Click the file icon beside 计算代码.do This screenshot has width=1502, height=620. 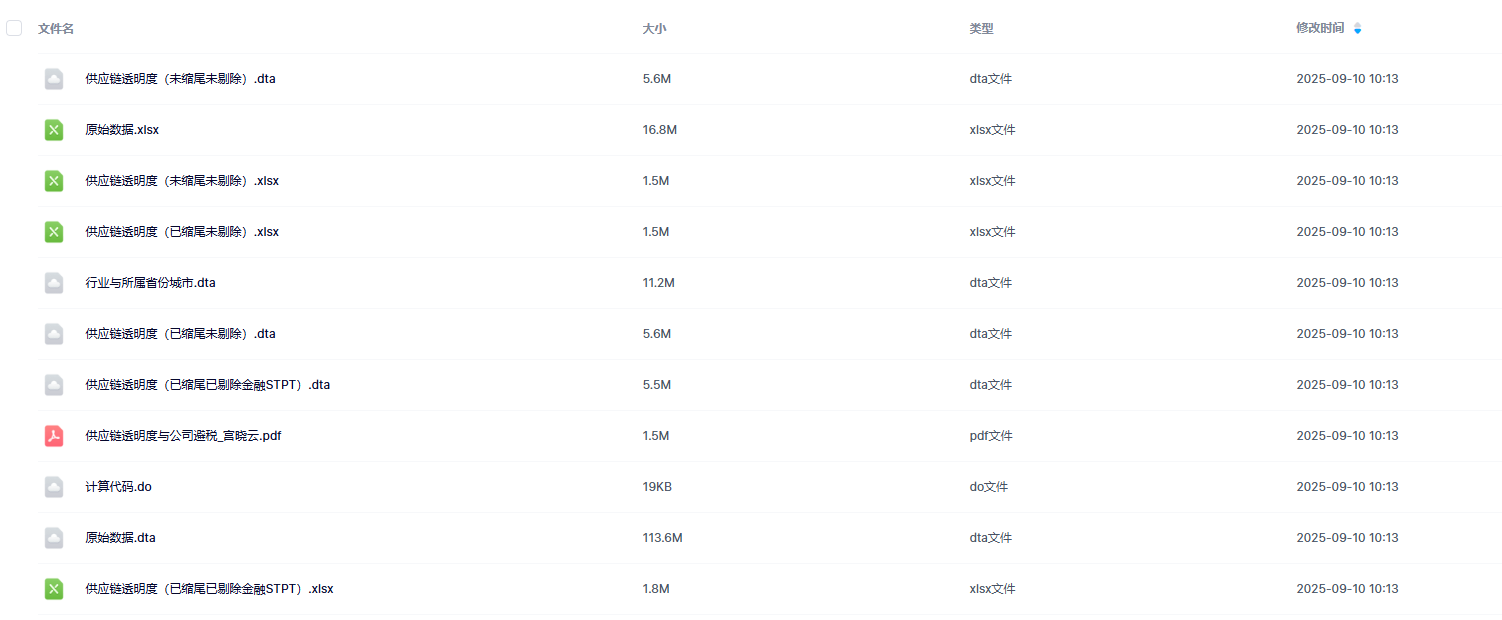[x=54, y=487]
